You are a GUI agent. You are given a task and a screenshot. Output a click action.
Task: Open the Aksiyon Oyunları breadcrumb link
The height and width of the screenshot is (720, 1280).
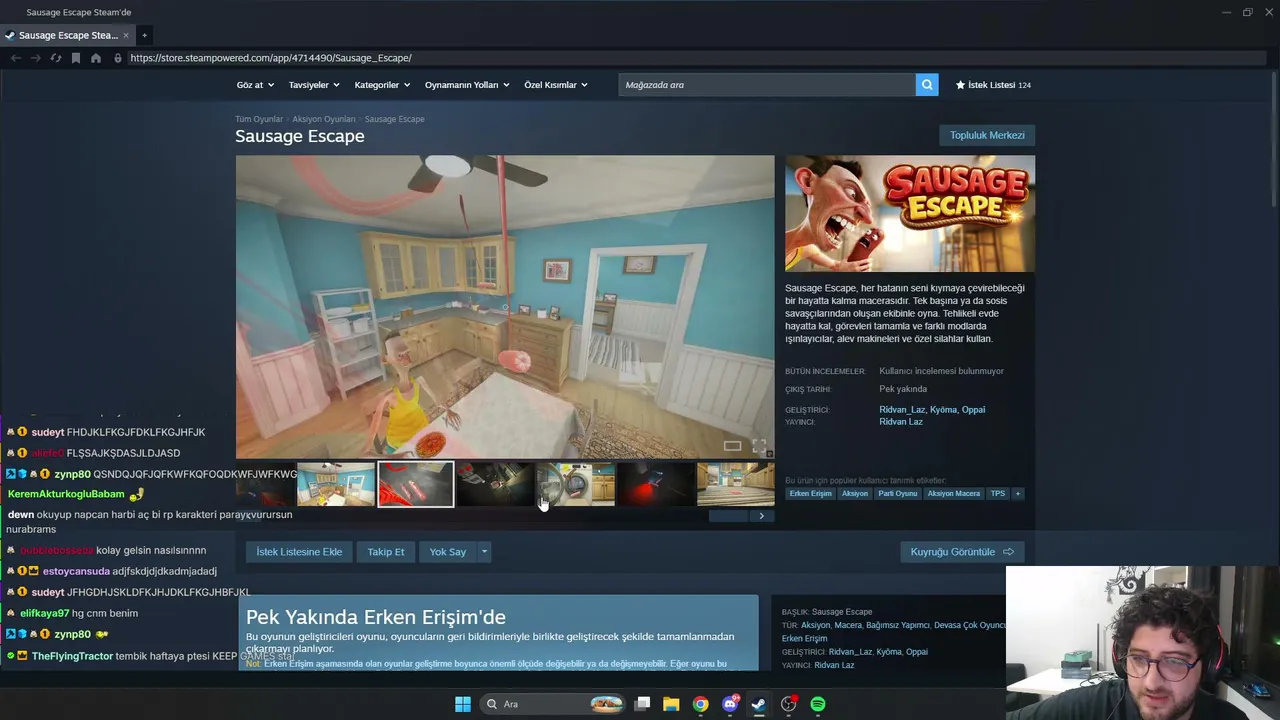[324, 119]
